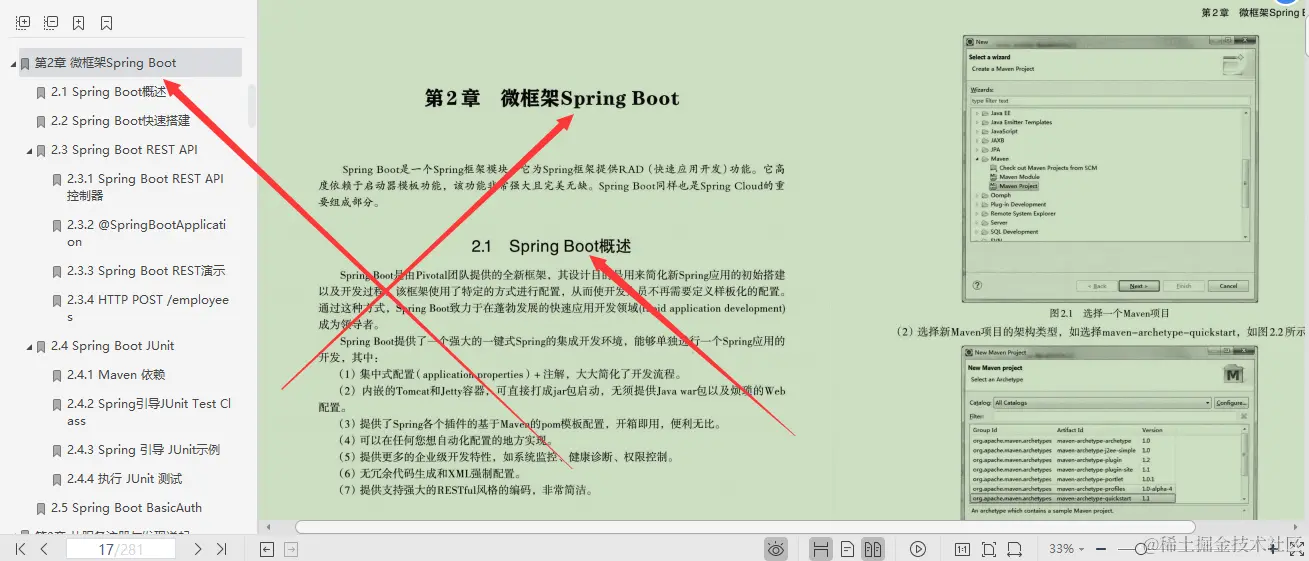Click figure caption 图2.1 选择一个Maven项目
This screenshot has width=1309, height=561.
1109,313
